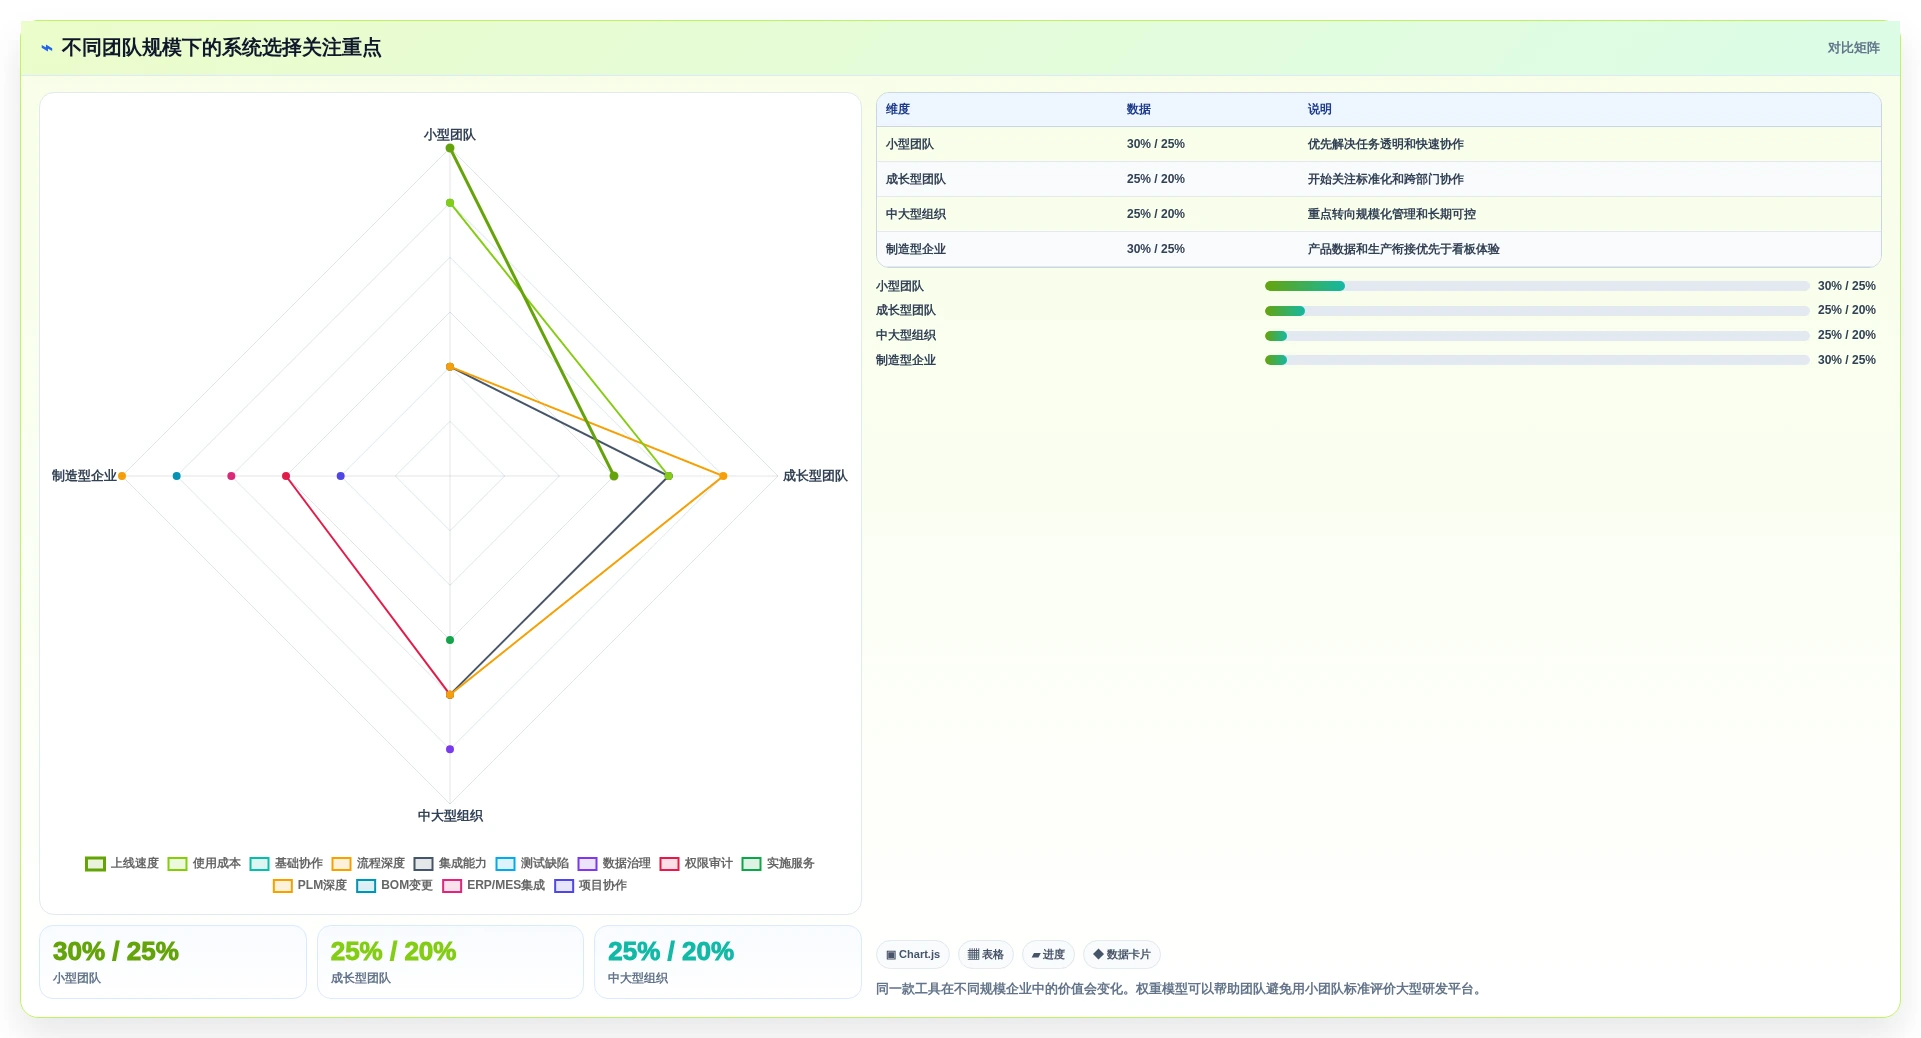Screen dimensions: 1921x1038
Task: Click 产品数据和生产衔接优先于看板体验 description
Action: pyautogui.click(x=1404, y=249)
